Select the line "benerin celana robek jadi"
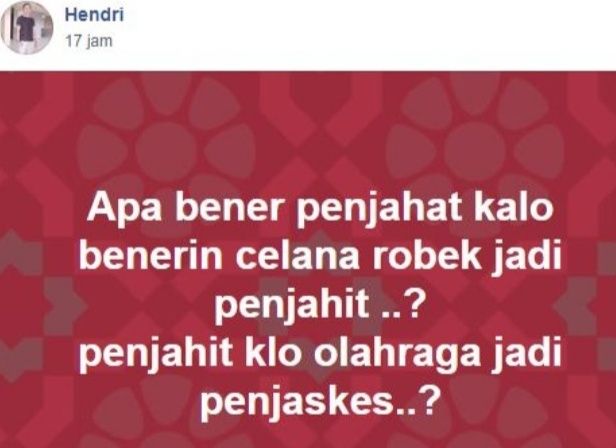This screenshot has height=448, width=616. click(320, 257)
